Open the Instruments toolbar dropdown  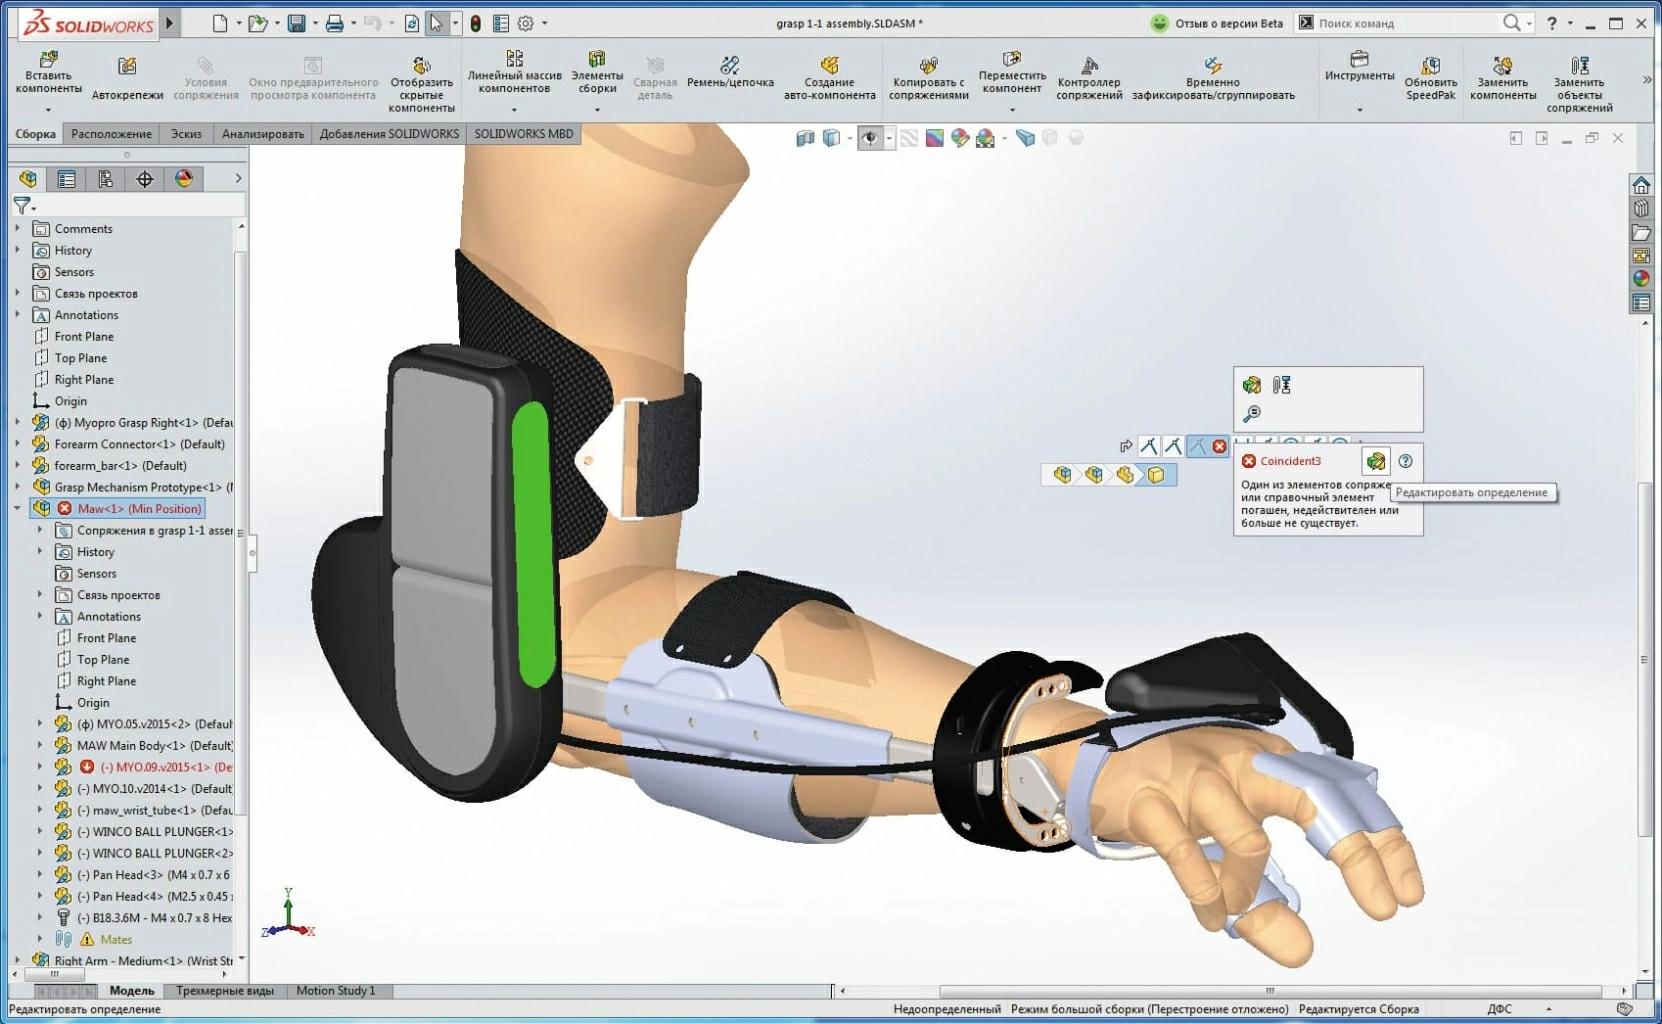[1359, 109]
